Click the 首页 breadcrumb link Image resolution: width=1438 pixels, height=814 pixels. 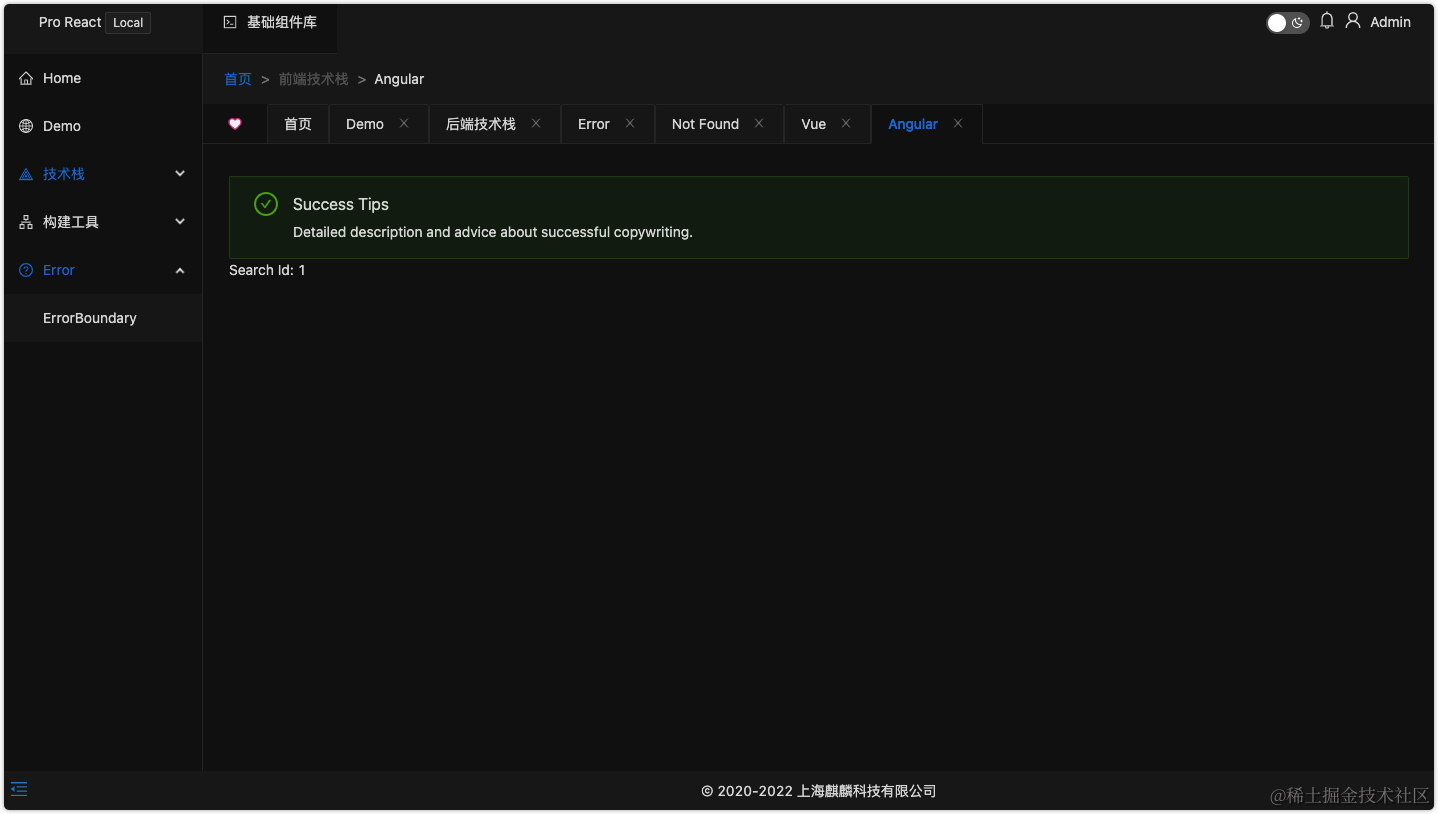tap(238, 79)
